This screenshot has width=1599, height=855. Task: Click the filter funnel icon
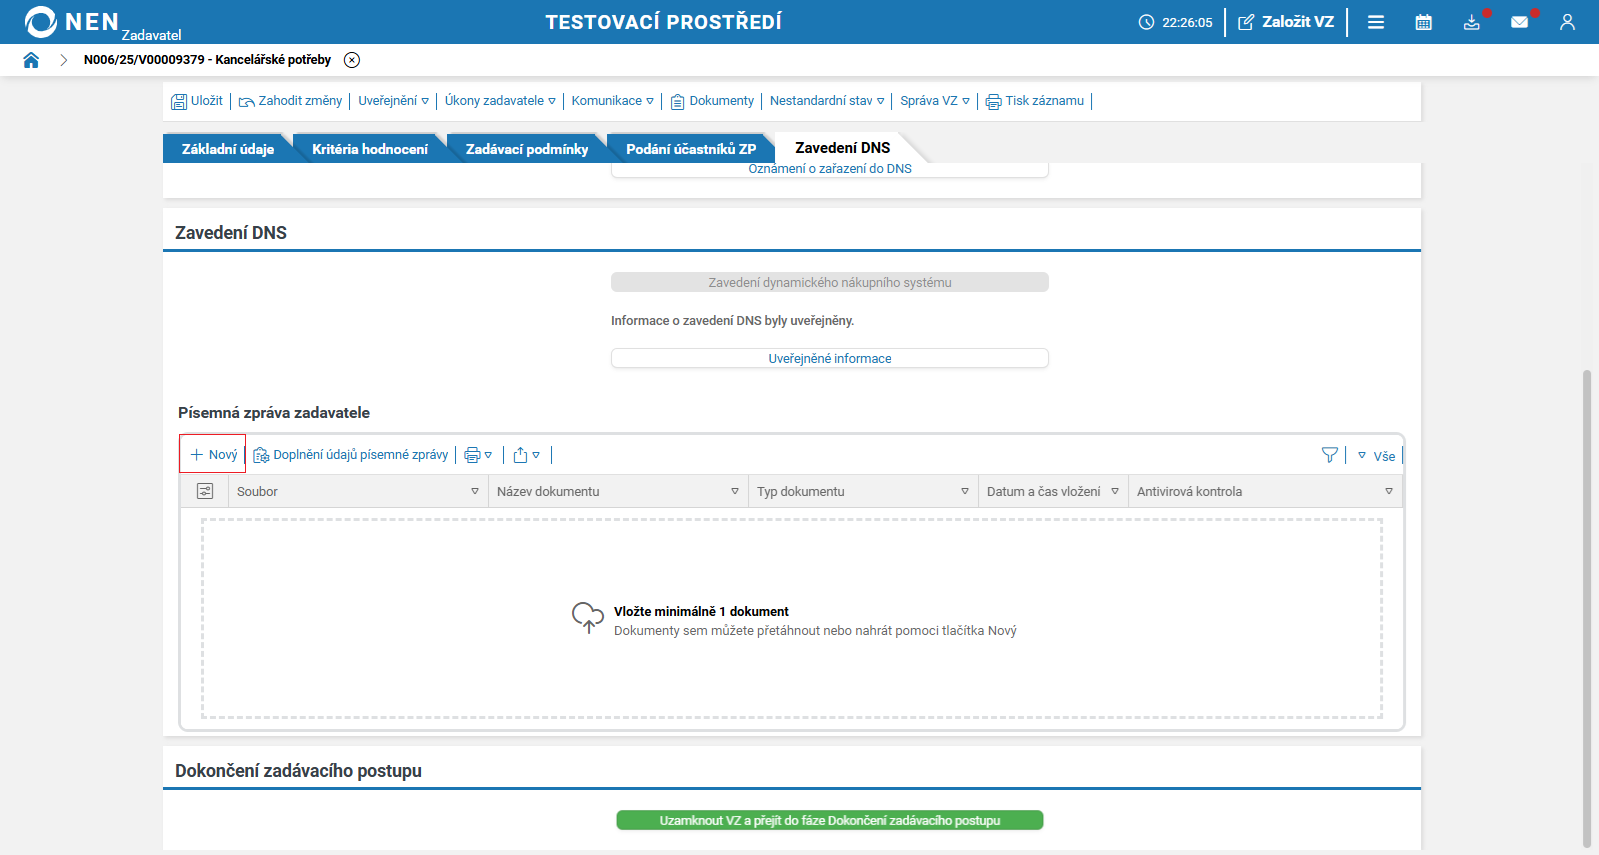click(1330, 455)
